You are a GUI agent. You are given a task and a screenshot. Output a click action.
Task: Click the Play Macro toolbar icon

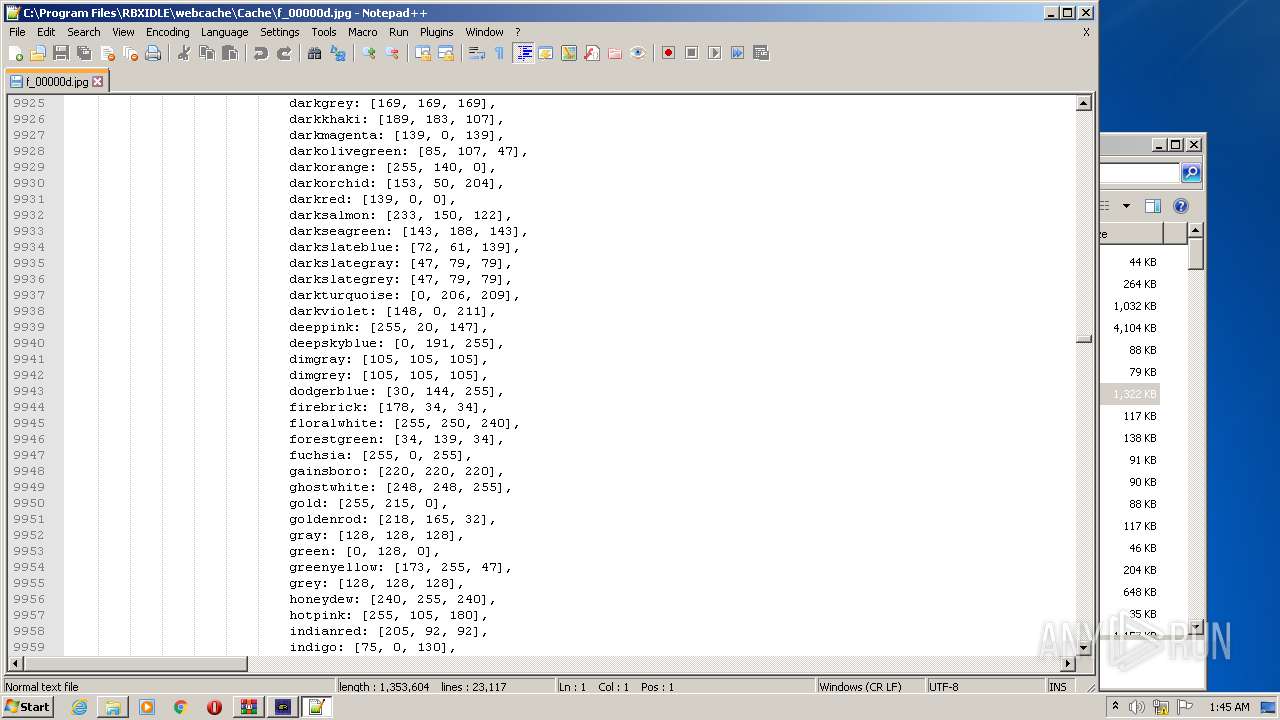pyautogui.click(x=714, y=53)
